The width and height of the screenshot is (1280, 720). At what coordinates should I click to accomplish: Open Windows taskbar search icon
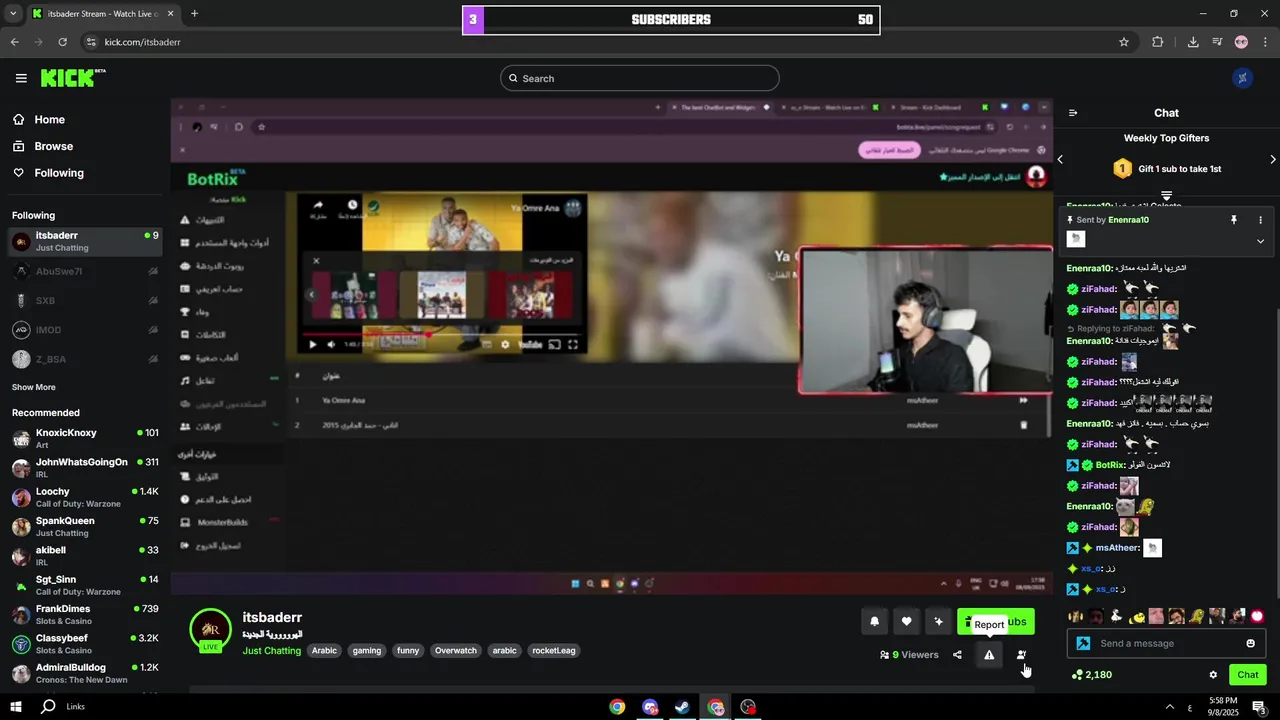point(48,707)
